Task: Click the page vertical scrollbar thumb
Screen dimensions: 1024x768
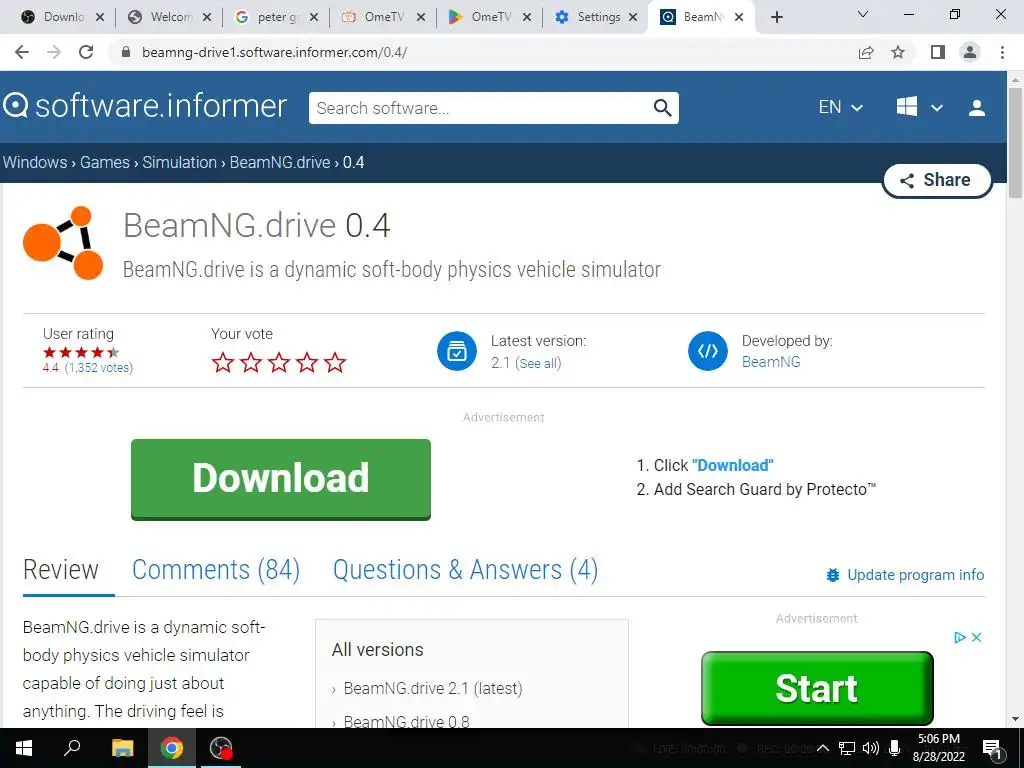Action: tap(1015, 143)
